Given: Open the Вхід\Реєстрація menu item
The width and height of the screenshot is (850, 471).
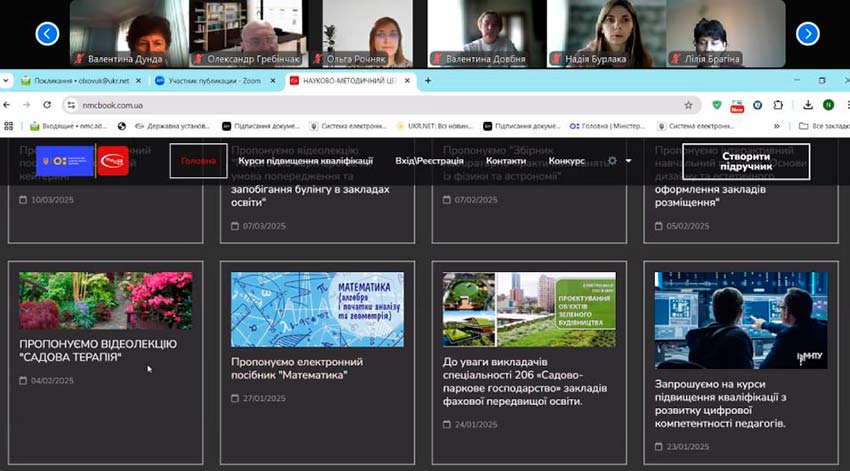Looking at the screenshot, I should (429, 161).
